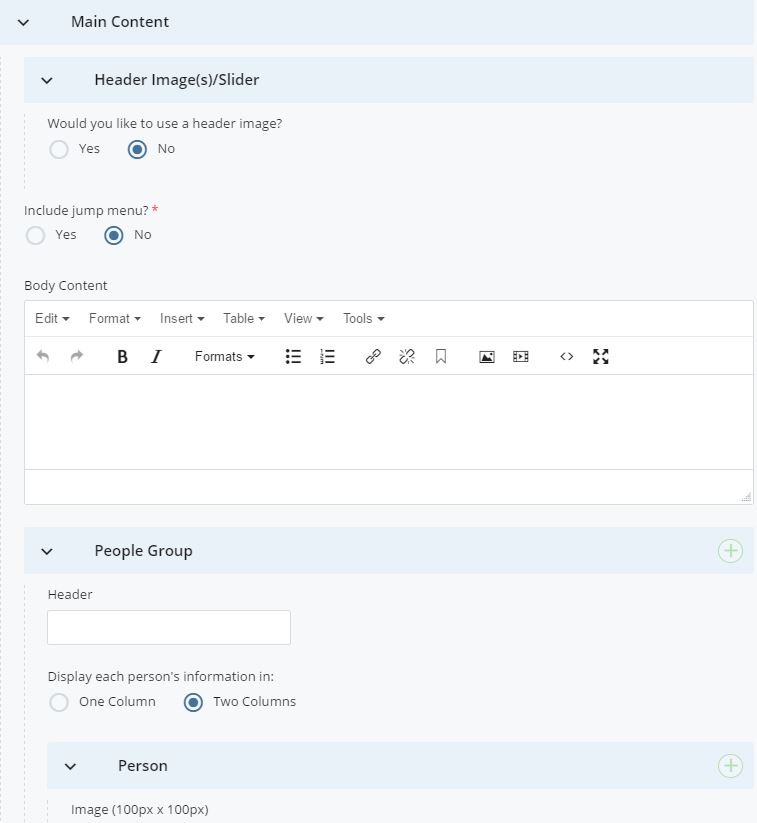757x823 pixels.
Task: Choose One Column display option
Action: tap(59, 702)
